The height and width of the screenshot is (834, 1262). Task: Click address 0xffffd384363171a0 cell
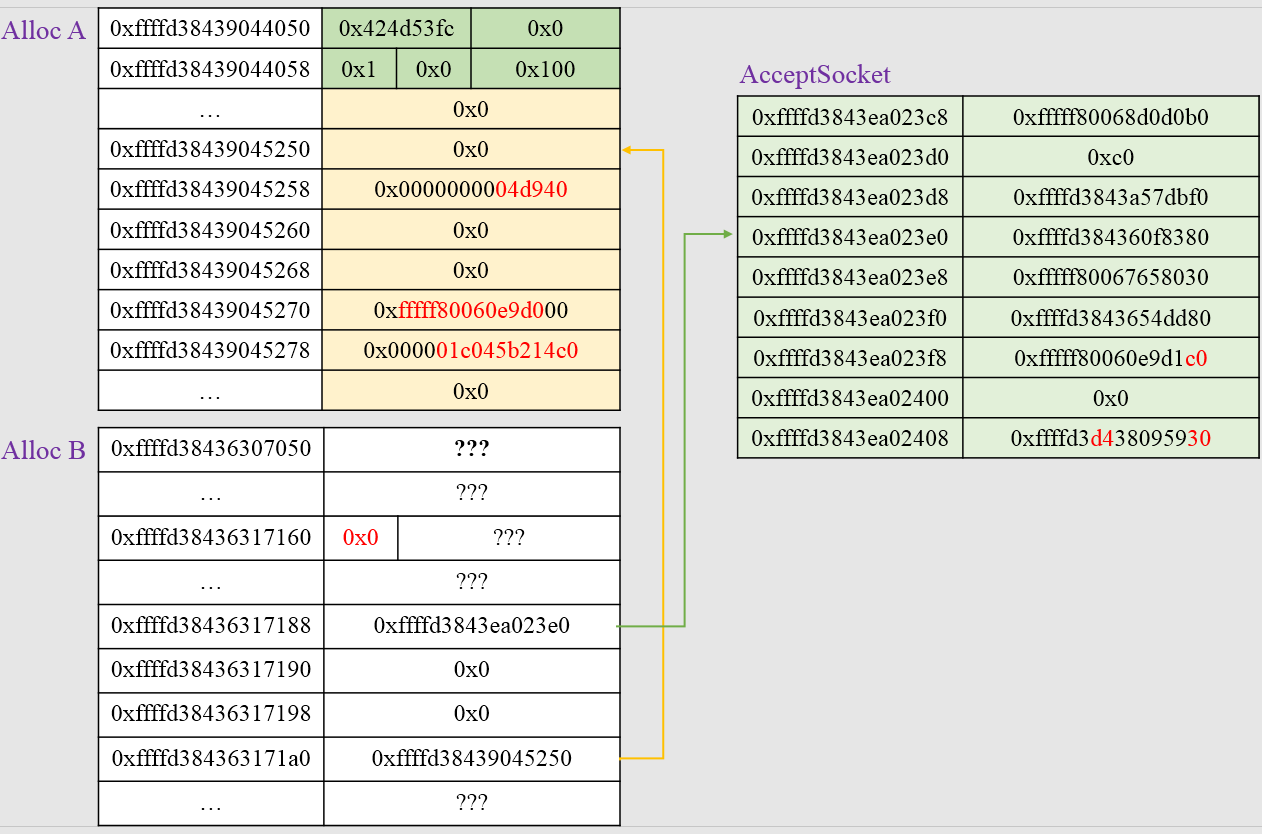(211, 758)
